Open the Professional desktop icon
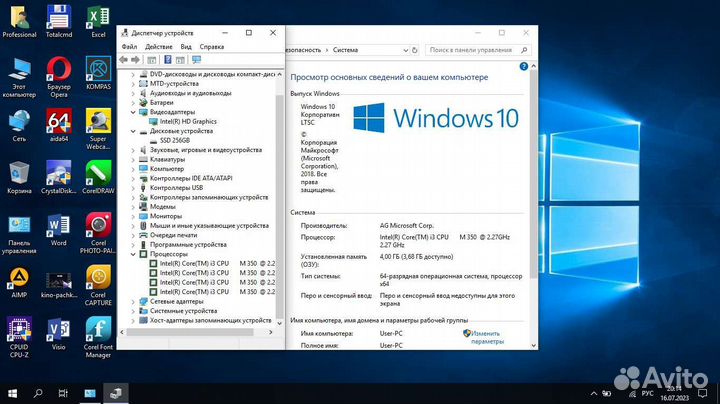Screen dimensions: 720x404 click(x=19, y=21)
